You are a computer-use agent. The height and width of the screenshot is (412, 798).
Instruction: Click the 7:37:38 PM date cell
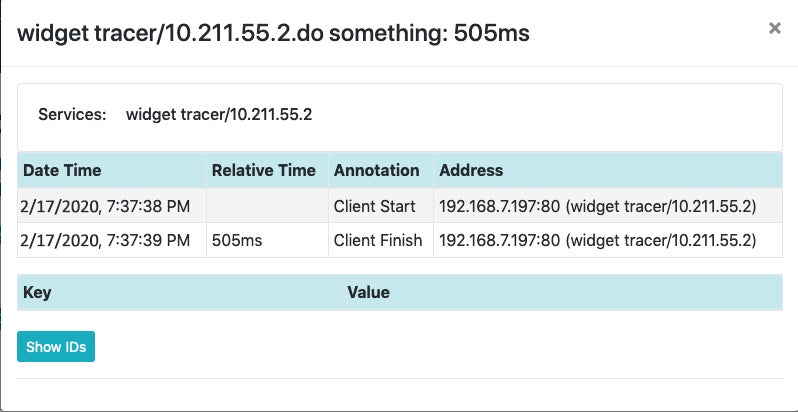pyautogui.click(x=104, y=206)
